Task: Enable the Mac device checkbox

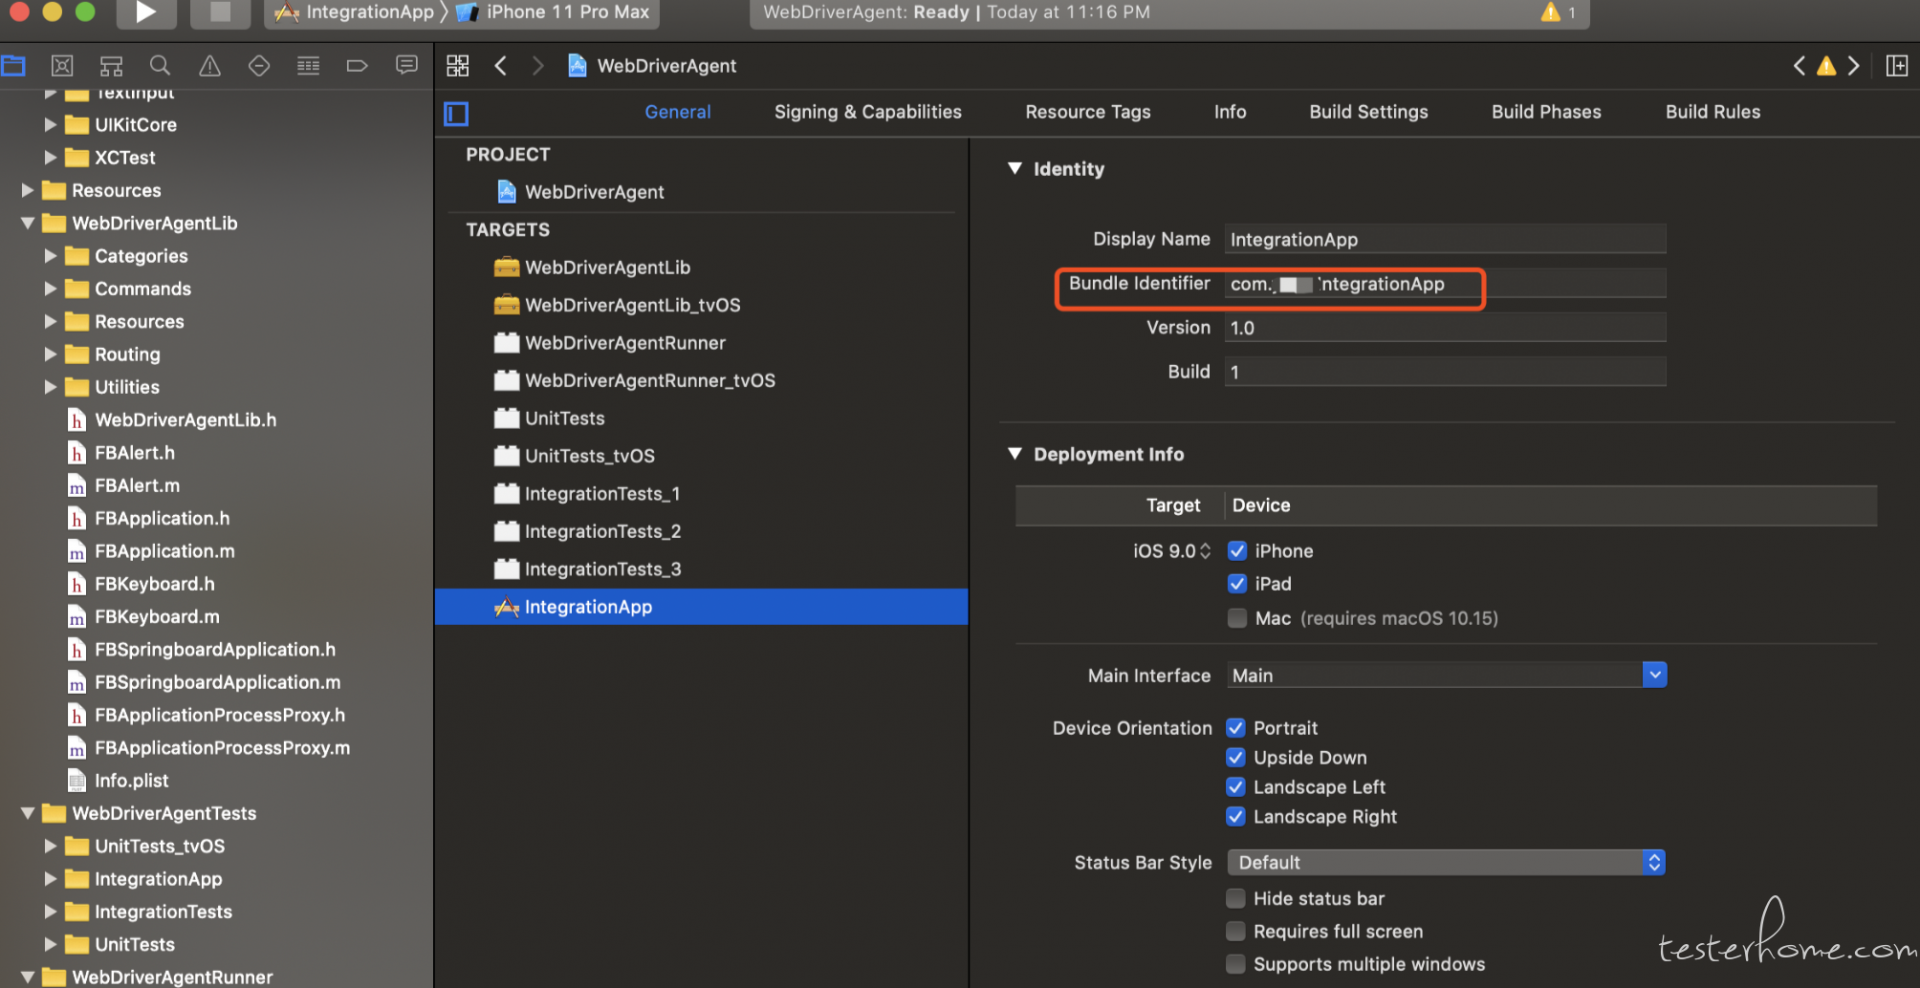Action: [x=1237, y=618]
